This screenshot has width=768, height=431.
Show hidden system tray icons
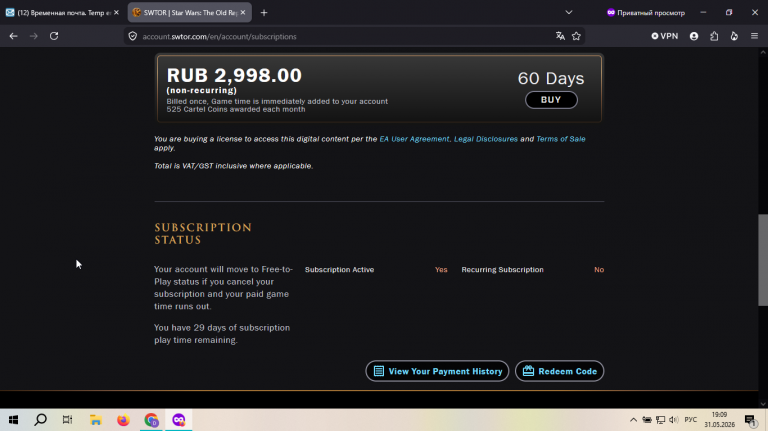pos(633,420)
